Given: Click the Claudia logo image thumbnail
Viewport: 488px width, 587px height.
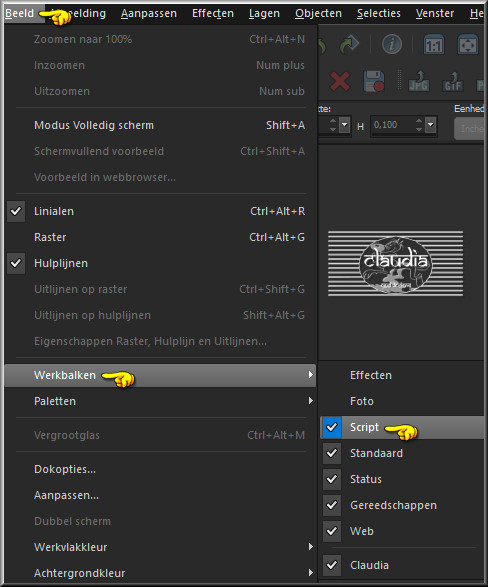Looking at the screenshot, I should [x=396, y=264].
